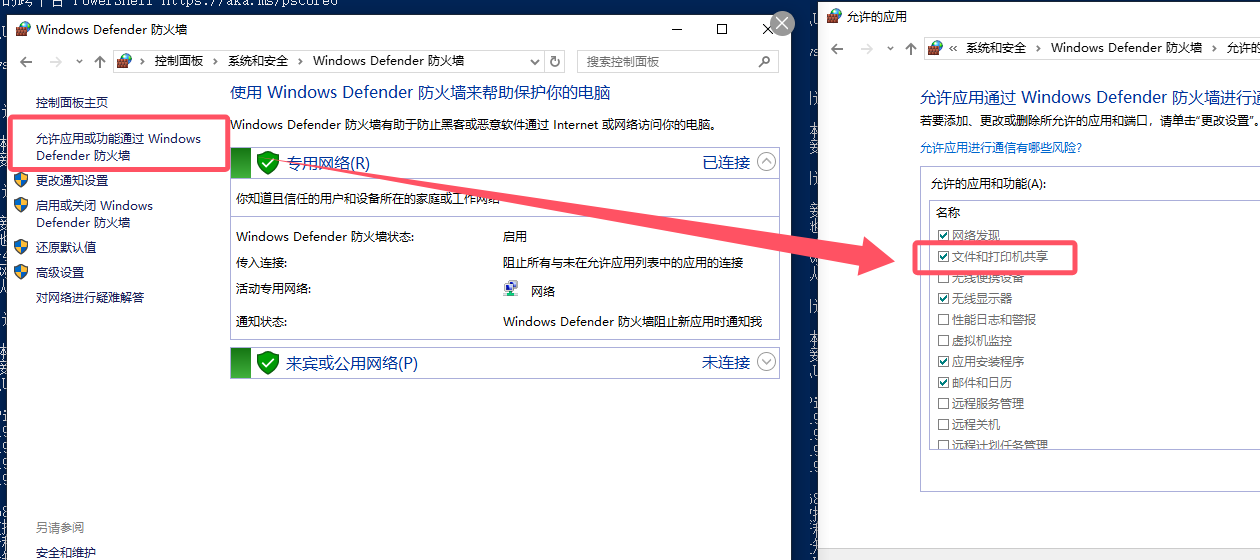Click the back arrow in the 允许的应用 window
This screenshot has width=1260, height=560.
(838, 48)
